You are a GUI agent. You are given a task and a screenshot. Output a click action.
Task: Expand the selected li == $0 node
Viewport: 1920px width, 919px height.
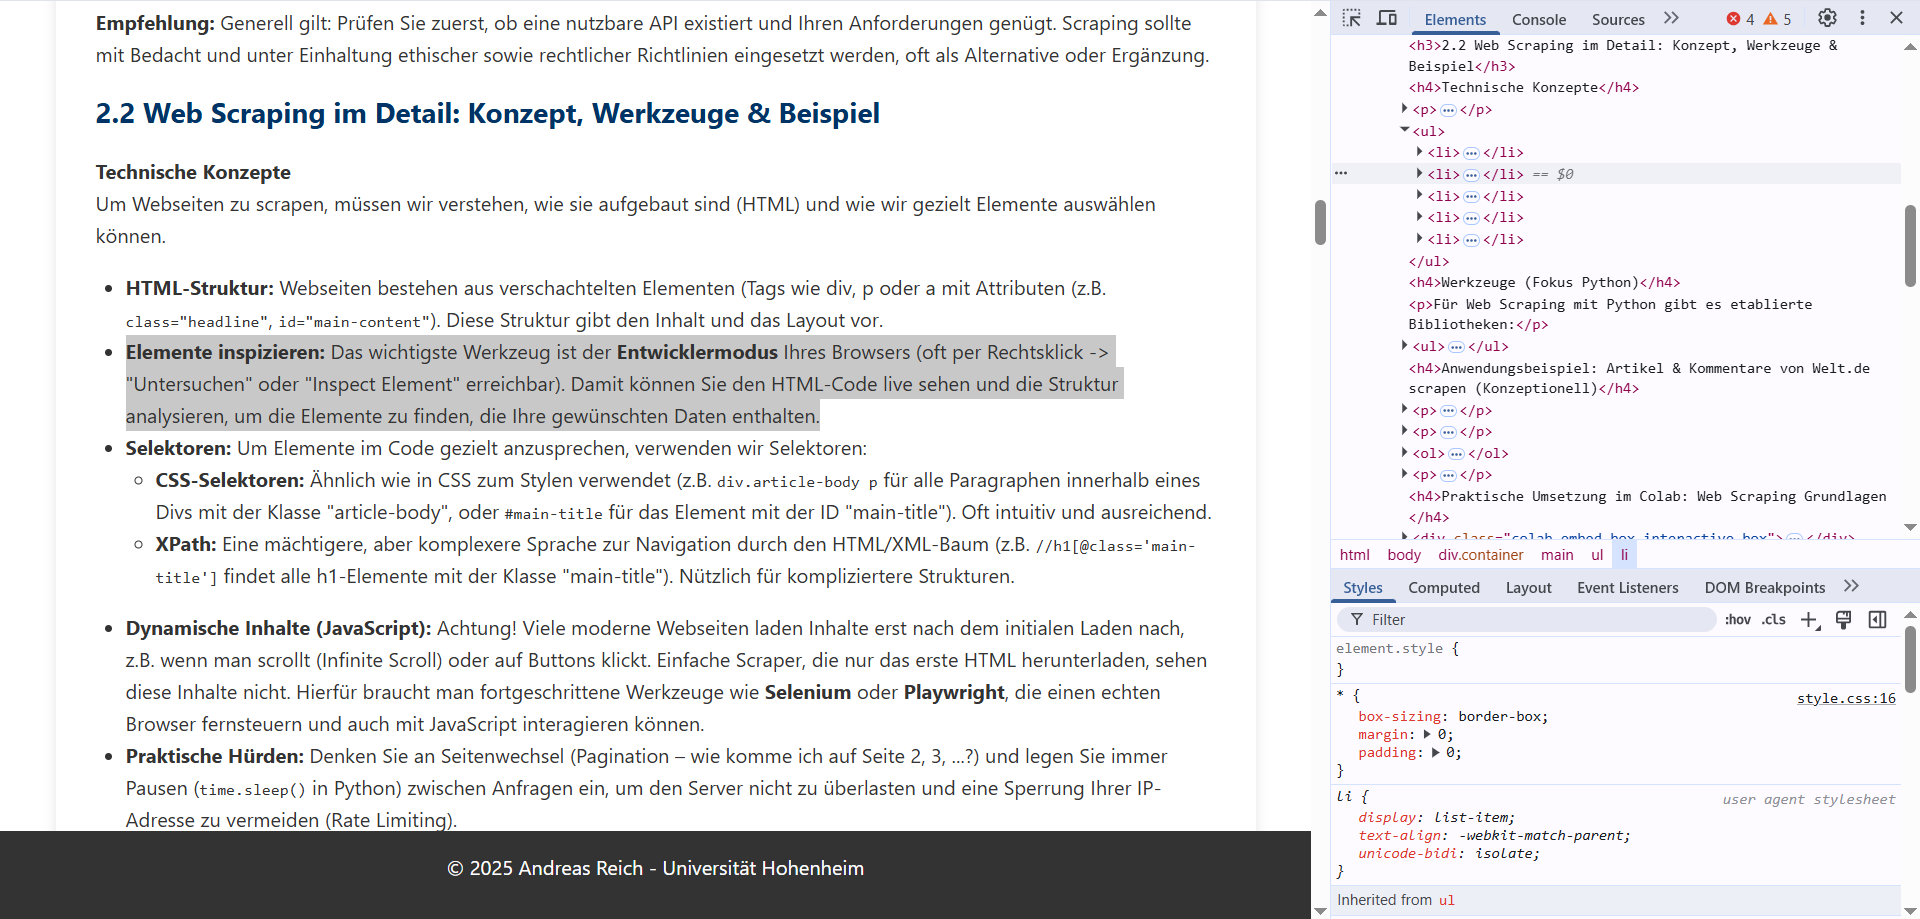(1419, 174)
